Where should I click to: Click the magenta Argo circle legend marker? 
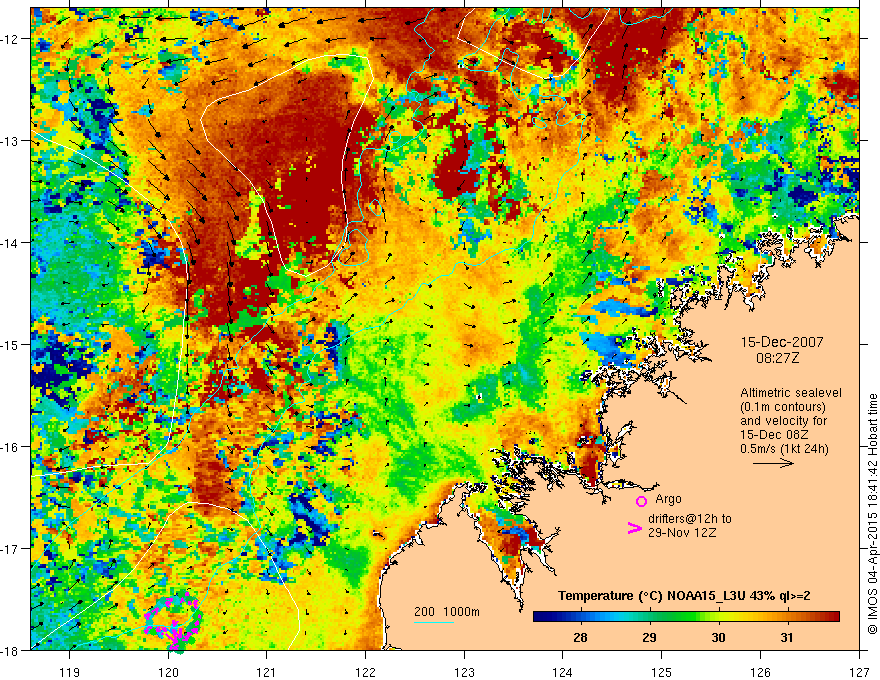(x=641, y=501)
